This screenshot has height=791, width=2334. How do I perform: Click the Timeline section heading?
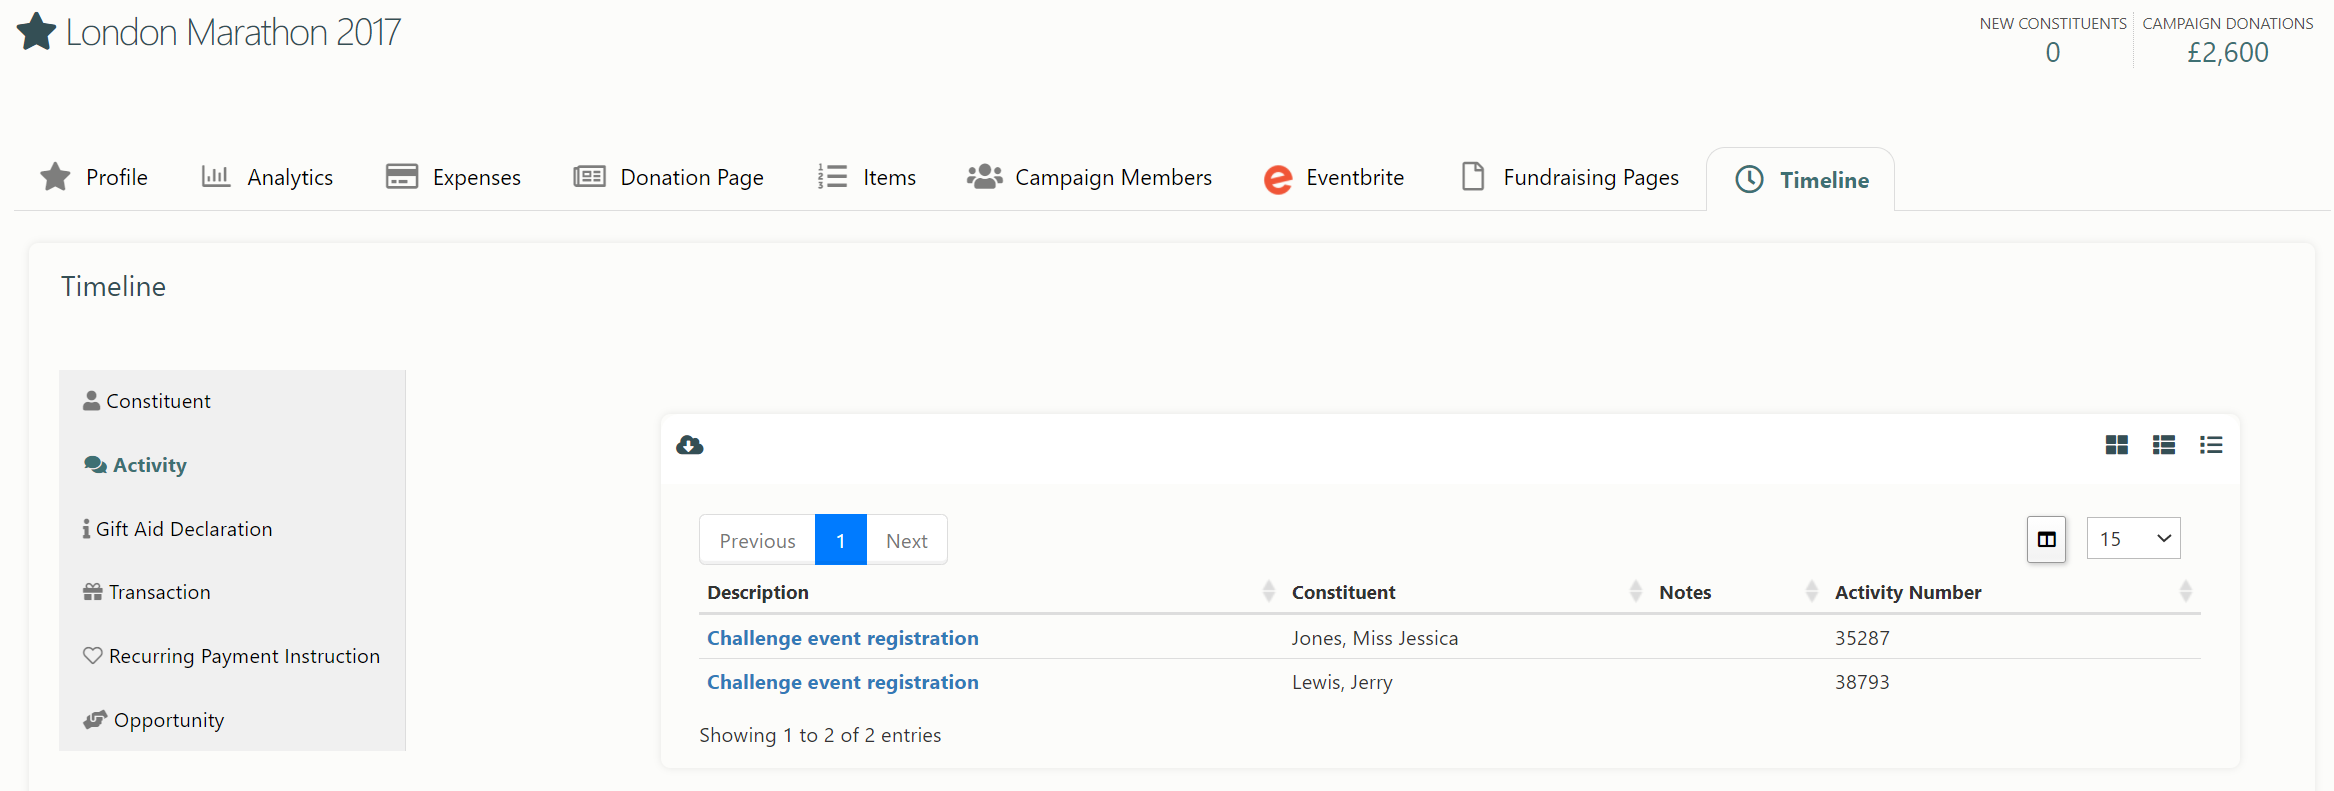(113, 286)
